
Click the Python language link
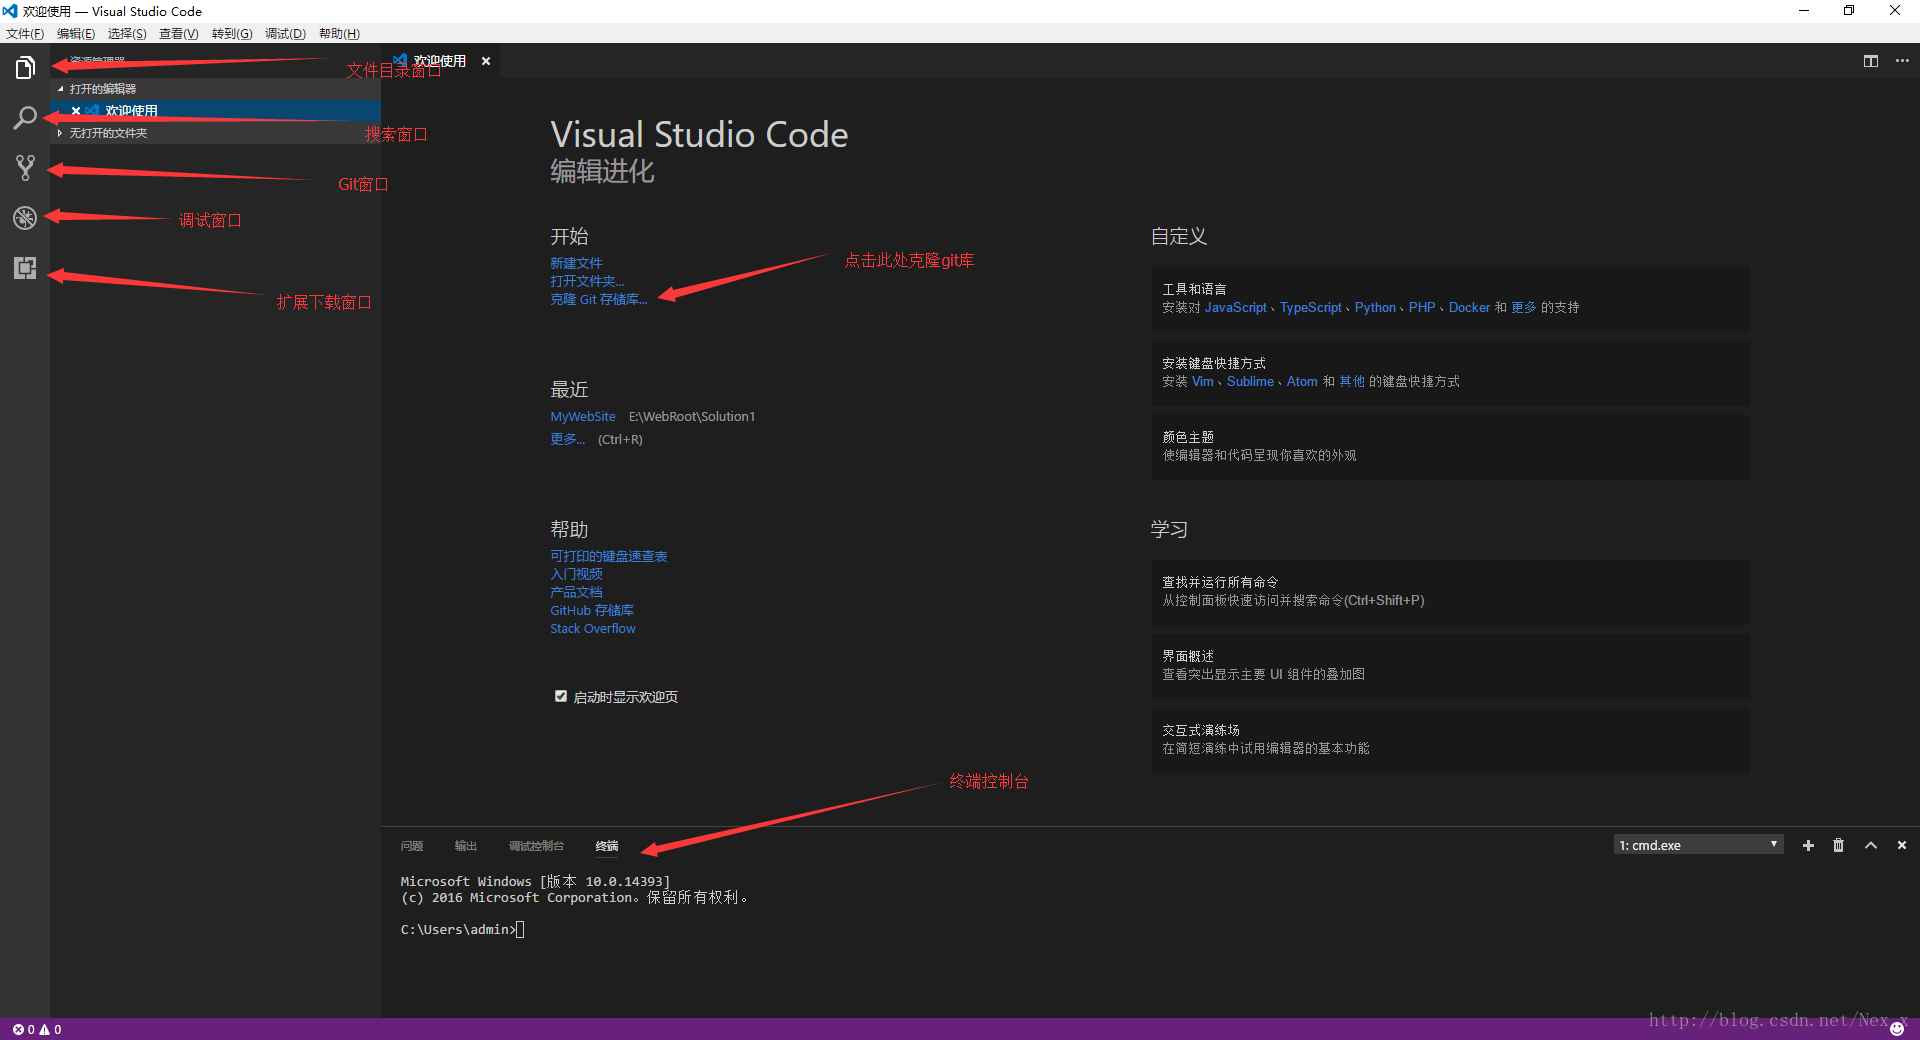pos(1375,308)
